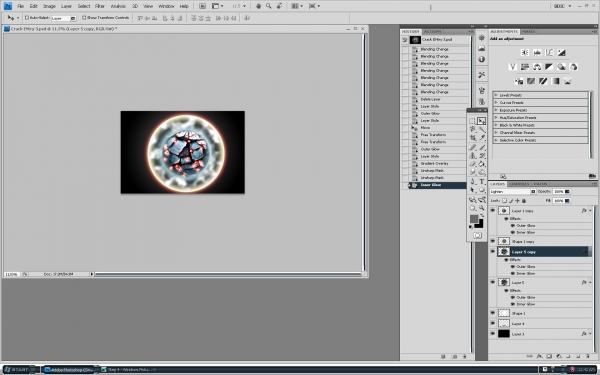
Task: Collapse the effects of Layer 1 copy
Action: pos(590,210)
